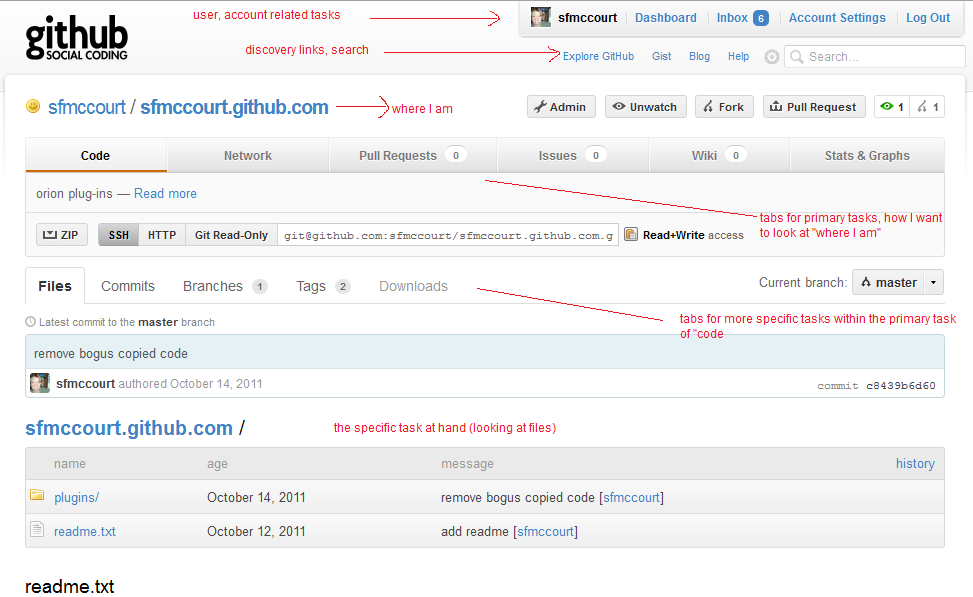The image size is (973, 597).
Task: Select the Git Read-Only option
Action: click(x=231, y=235)
